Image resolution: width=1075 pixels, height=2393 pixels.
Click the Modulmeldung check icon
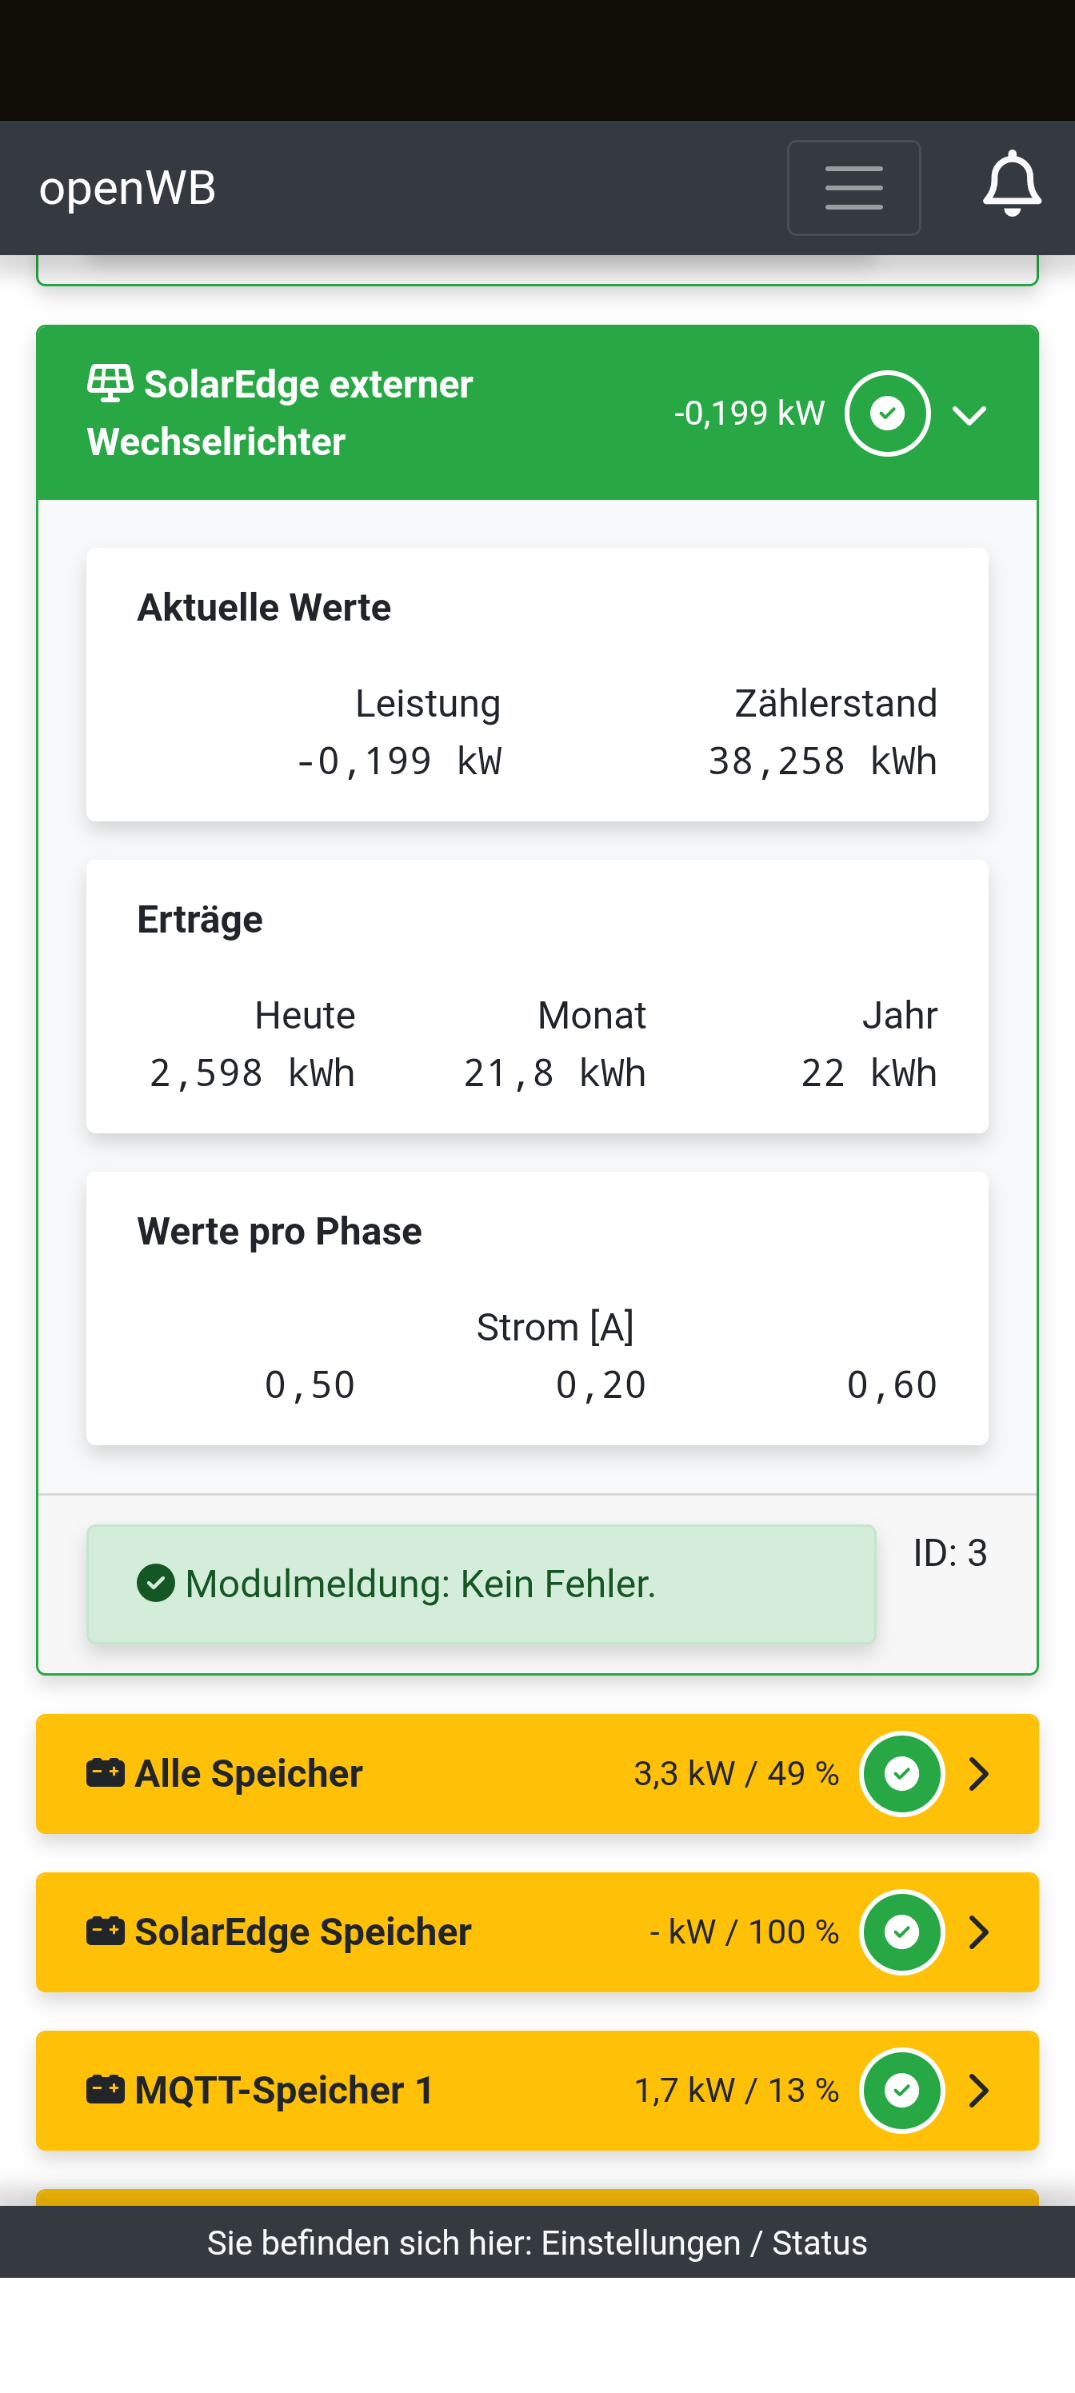[156, 1583]
